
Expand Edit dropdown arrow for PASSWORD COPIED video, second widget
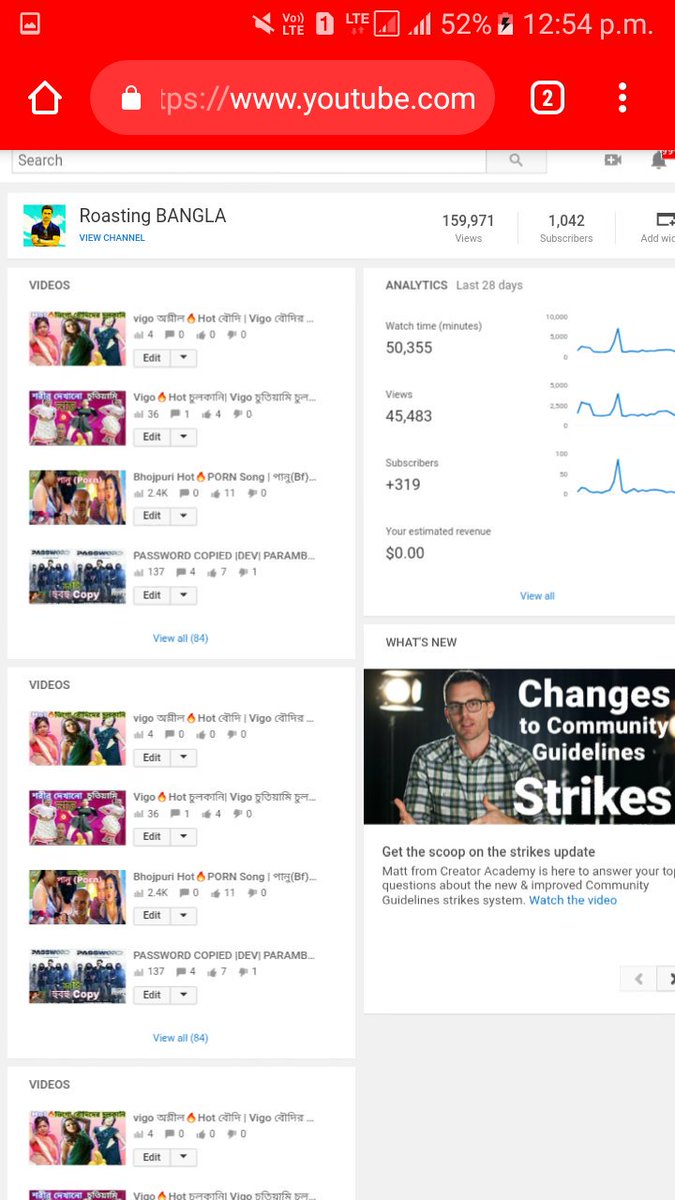[183, 995]
